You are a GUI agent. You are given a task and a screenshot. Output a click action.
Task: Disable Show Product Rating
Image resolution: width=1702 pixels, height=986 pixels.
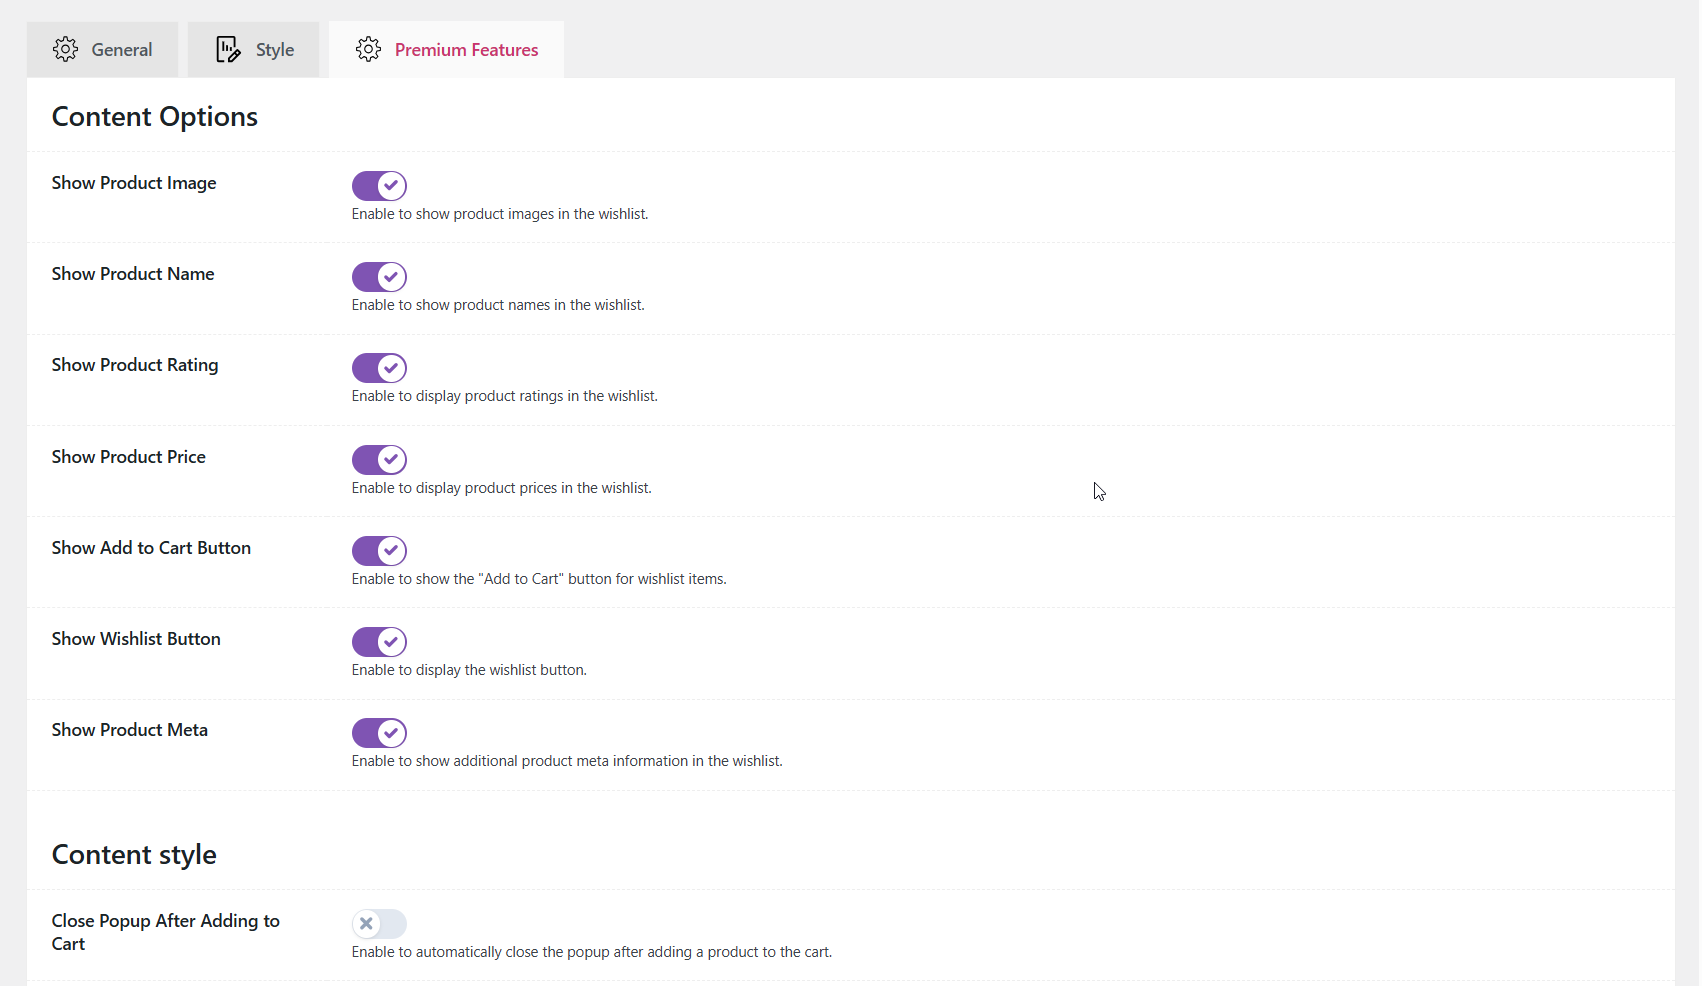tap(379, 368)
